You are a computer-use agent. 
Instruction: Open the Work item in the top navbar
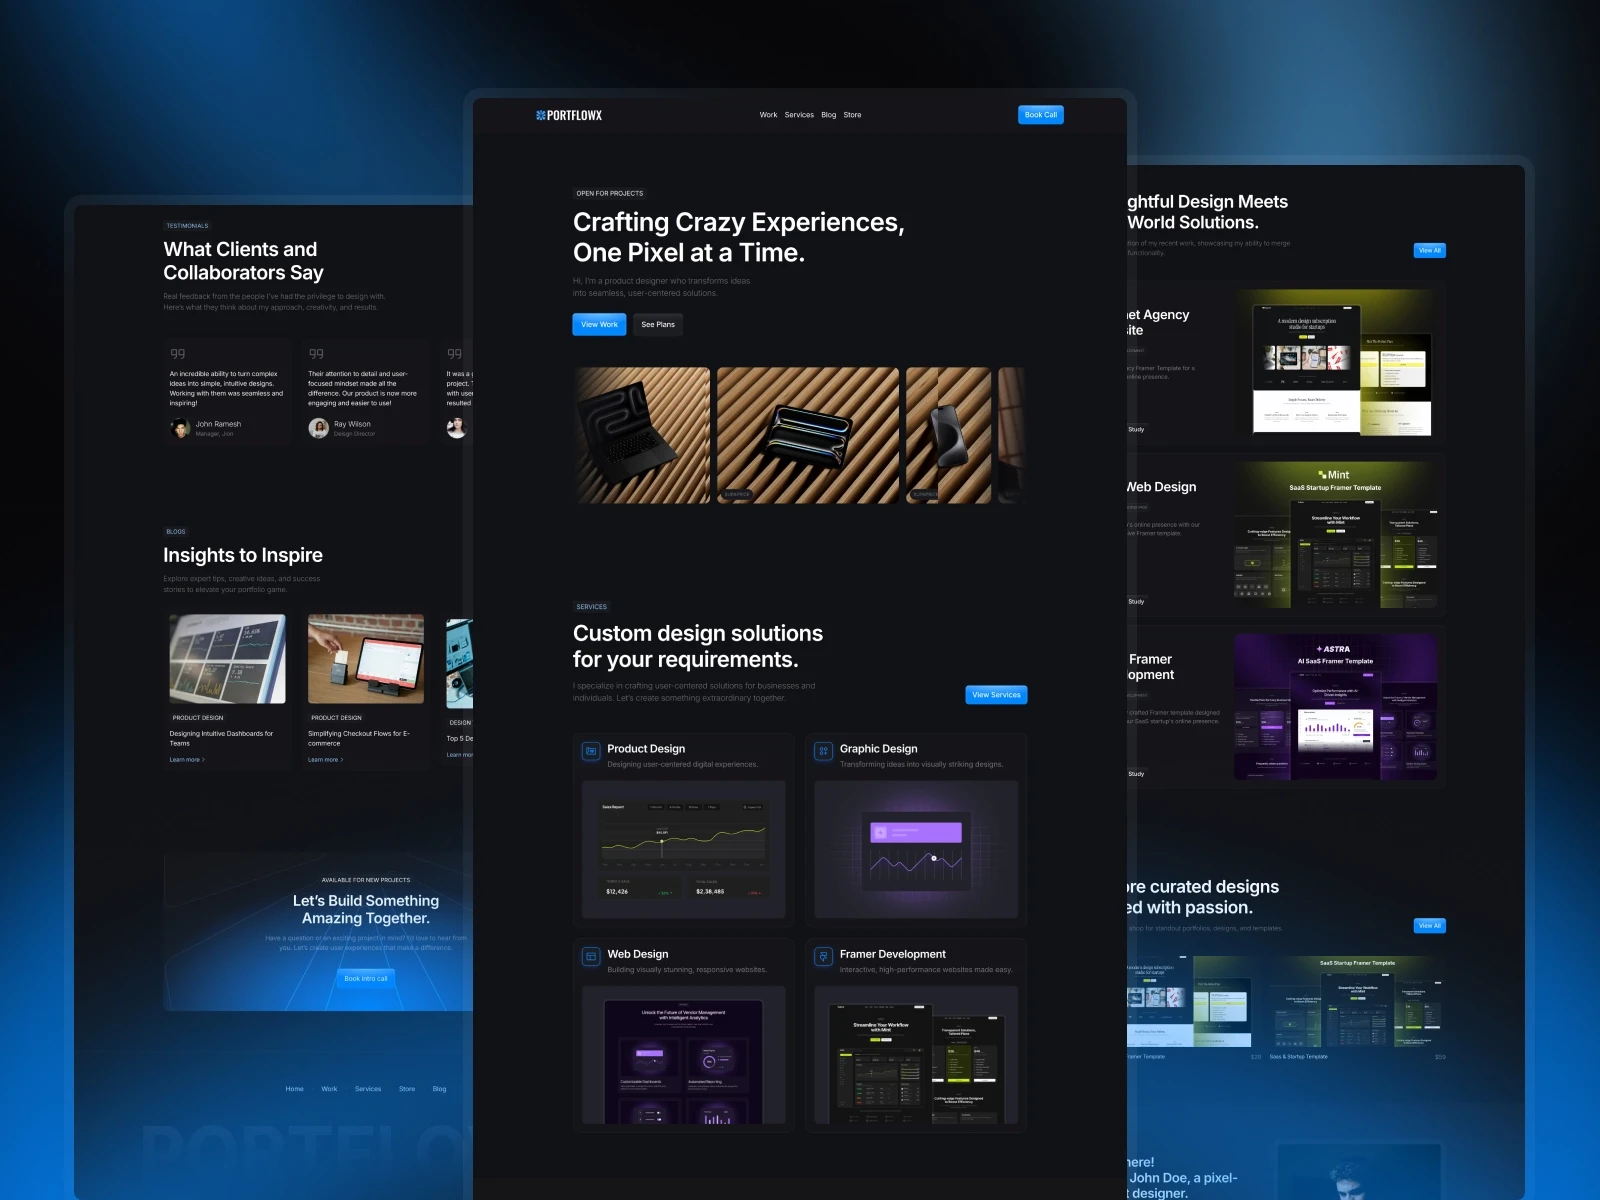[x=768, y=114]
